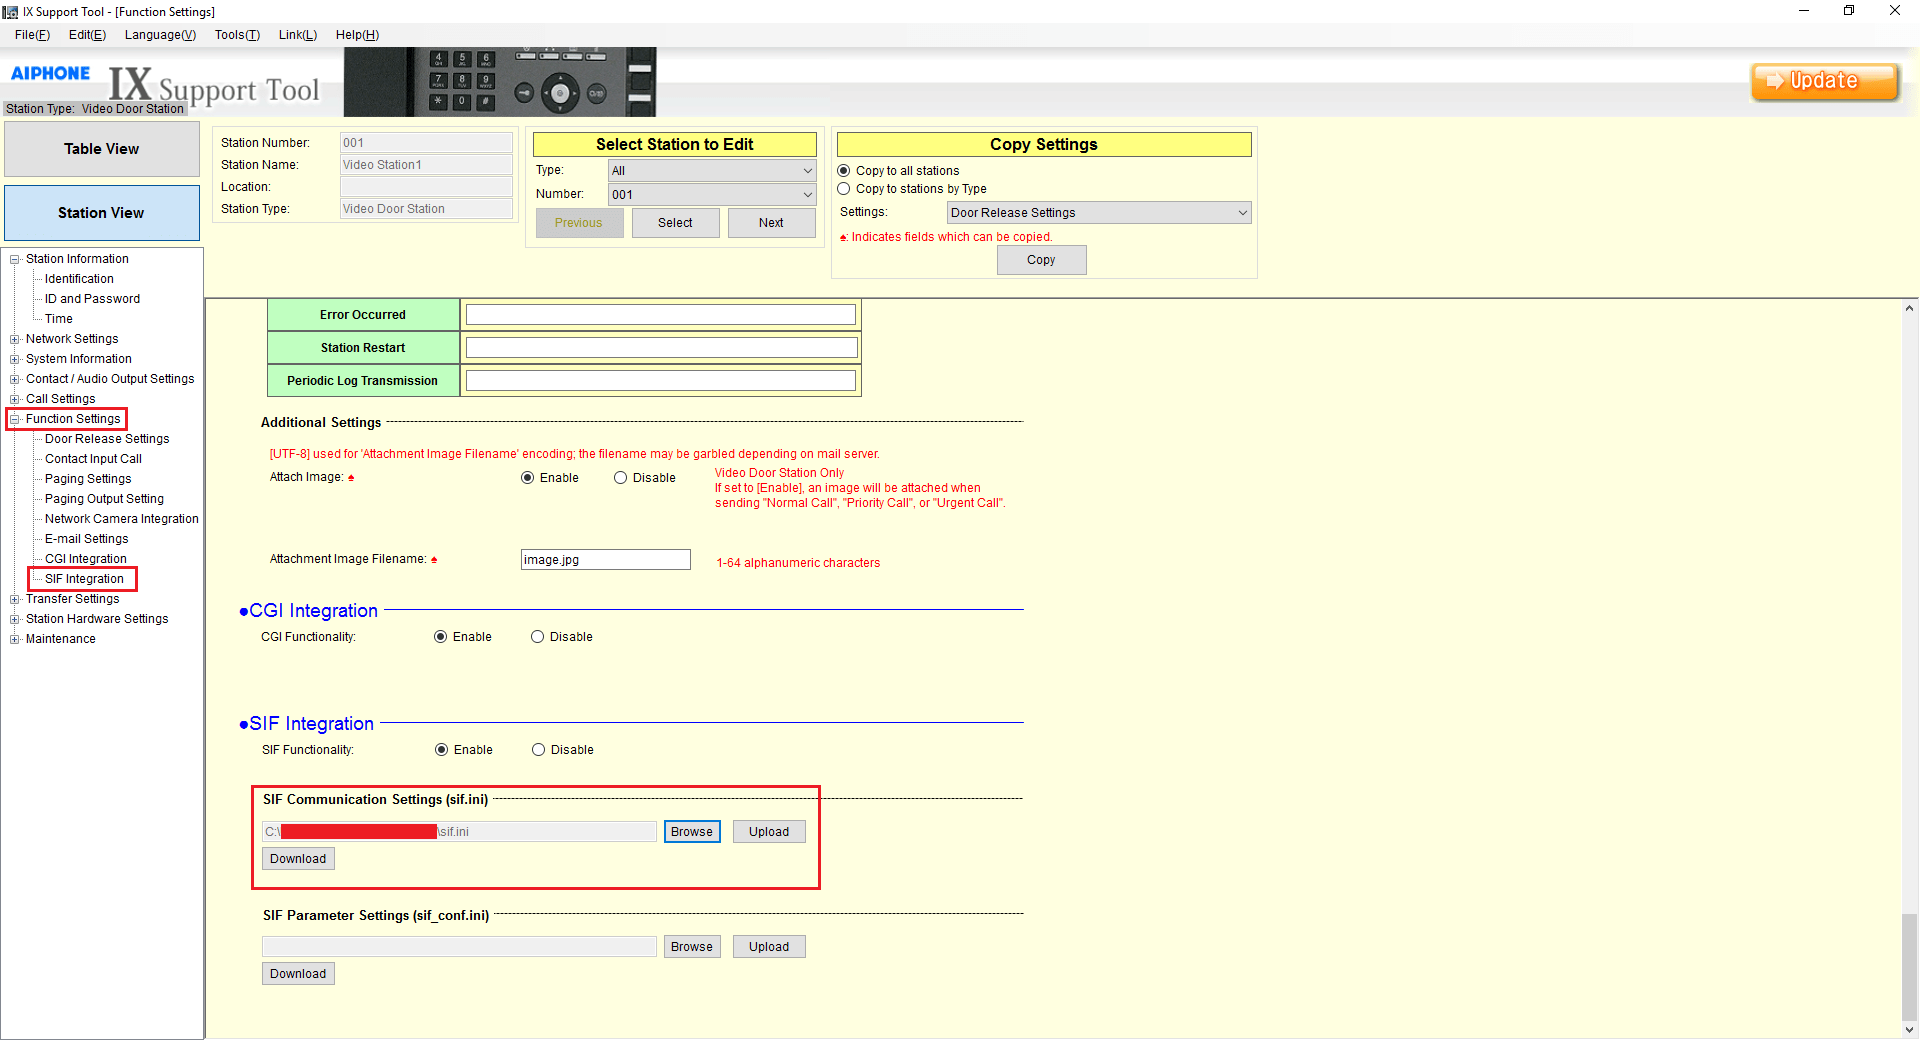Enable CGI Functionality
This screenshot has width=1920, height=1040.
(x=440, y=637)
